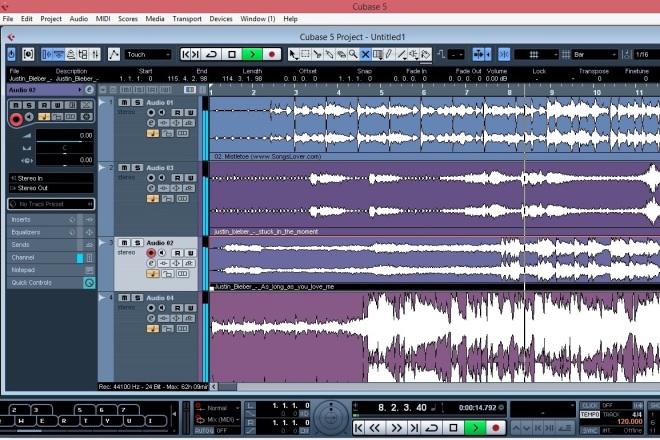Click the Inspector pan control
Viewport: 660px width, 440px height.
tap(64, 149)
